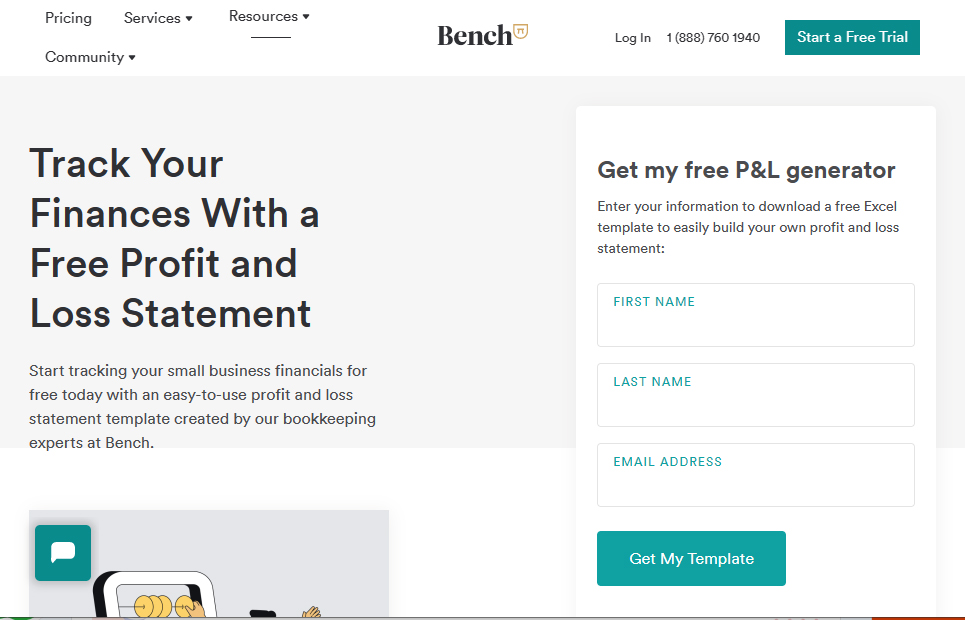Screen dimensions: 965x620
Task: Click the Bench logo
Action: coord(482,35)
